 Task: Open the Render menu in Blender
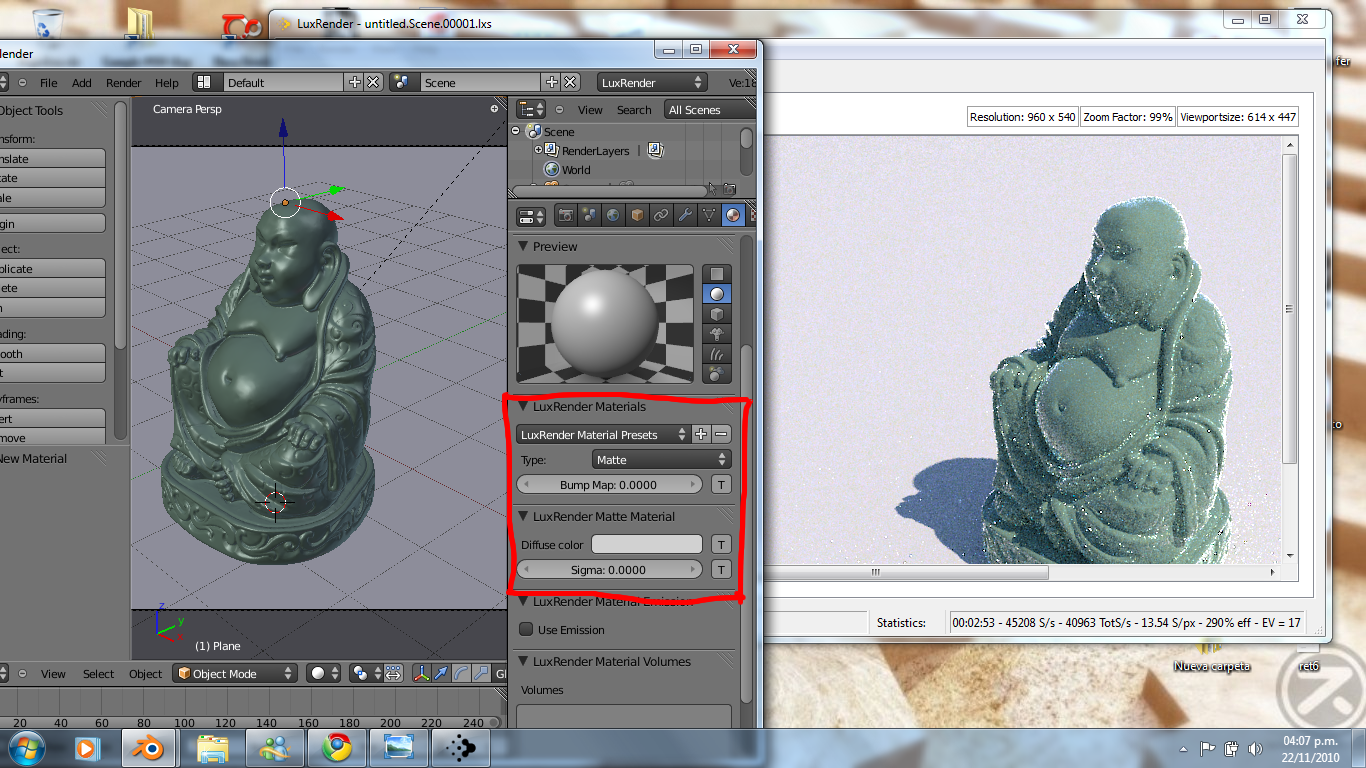pos(124,83)
